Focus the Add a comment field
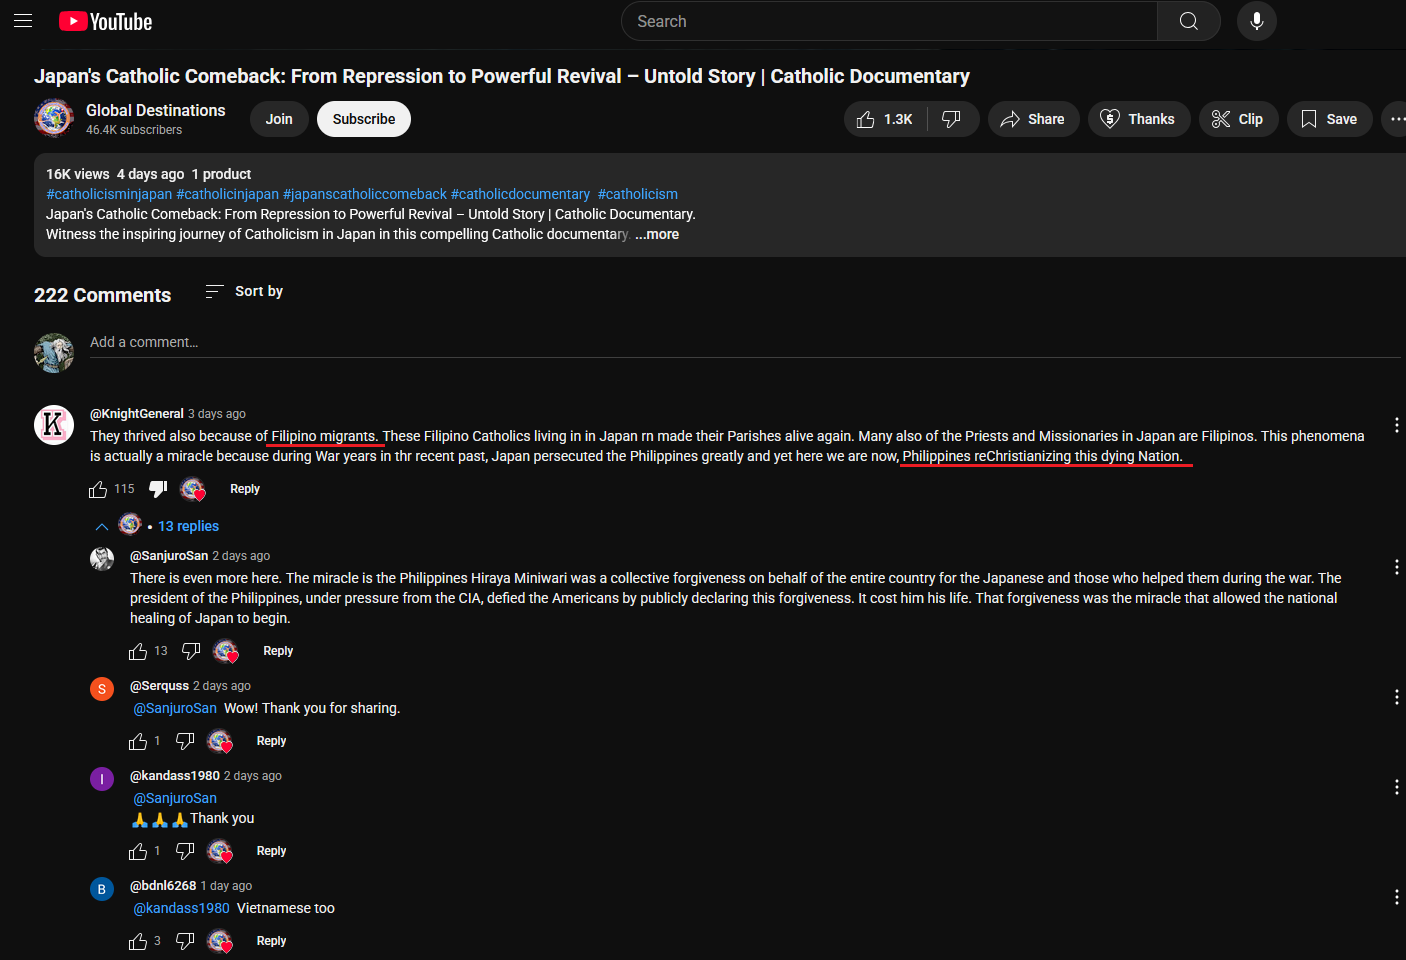Image resolution: width=1406 pixels, height=960 pixels. pos(745,342)
